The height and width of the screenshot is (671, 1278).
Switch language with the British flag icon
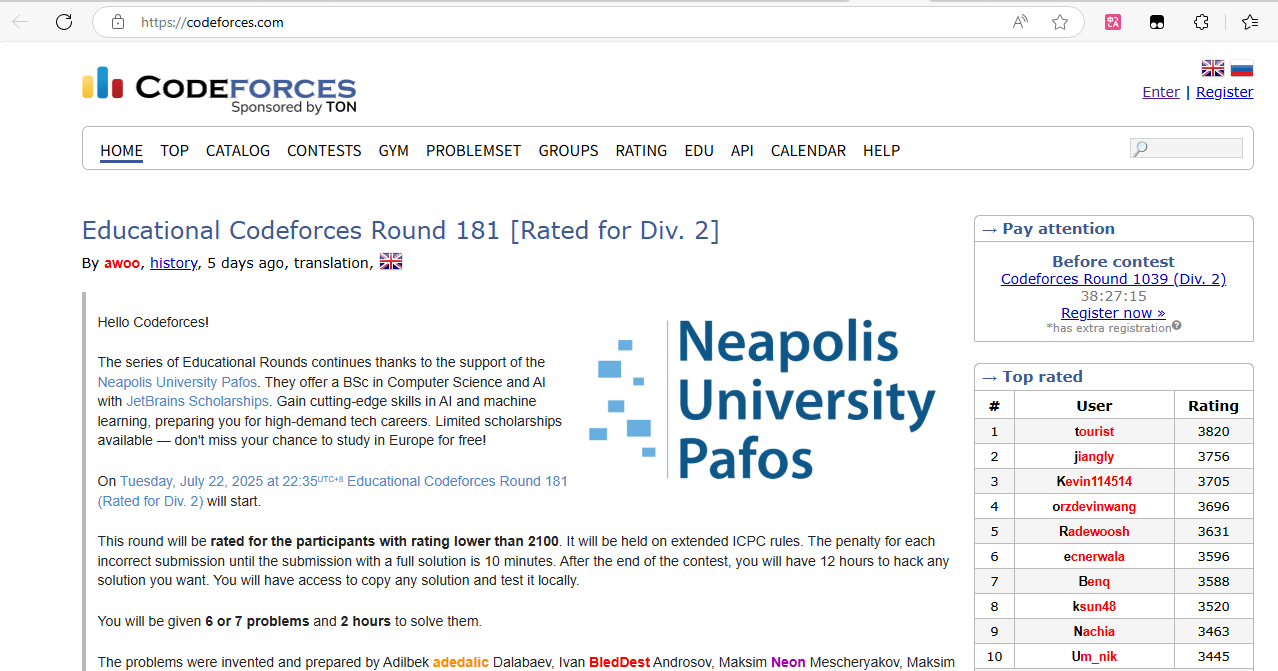(x=1213, y=68)
